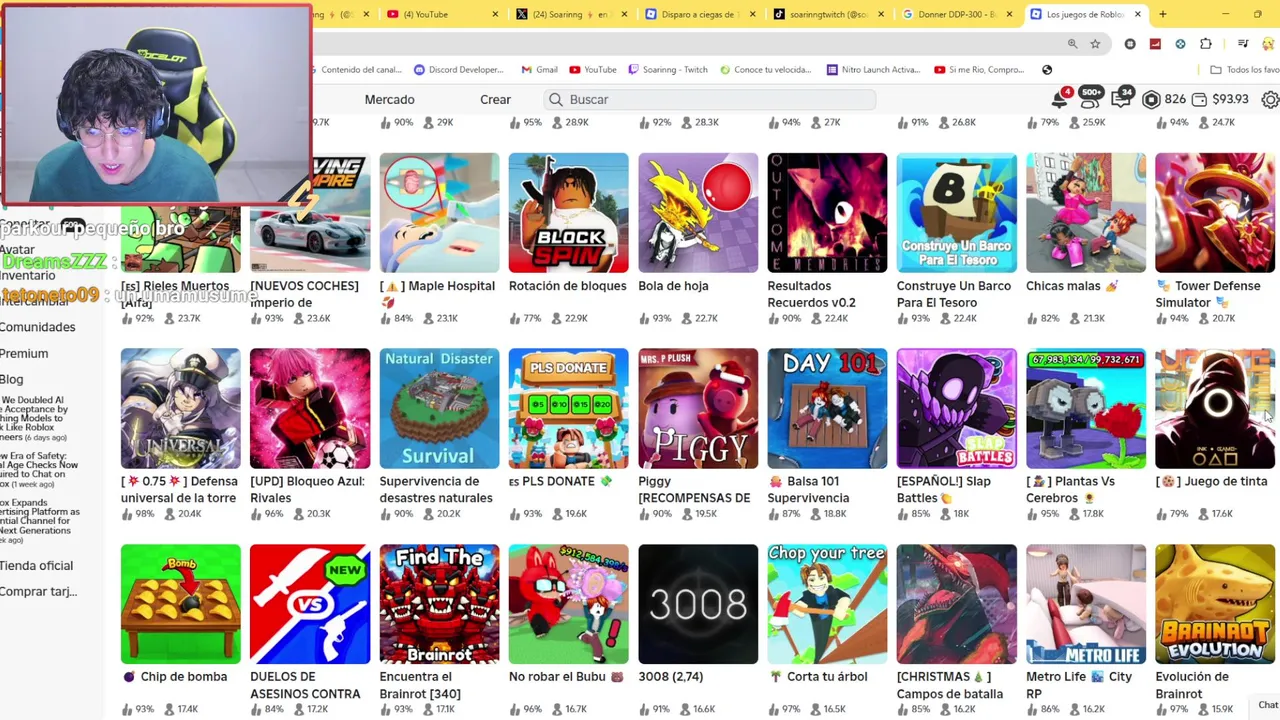This screenshot has height=720, width=1280.
Task: Open the Piggy game thumbnail
Action: 698,408
